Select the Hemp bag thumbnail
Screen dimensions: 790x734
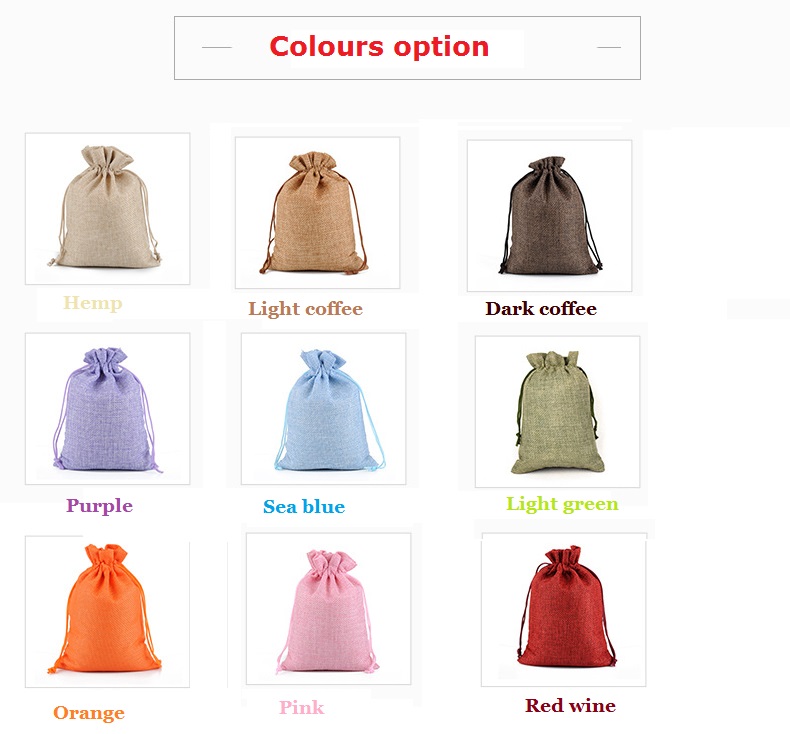pos(107,209)
